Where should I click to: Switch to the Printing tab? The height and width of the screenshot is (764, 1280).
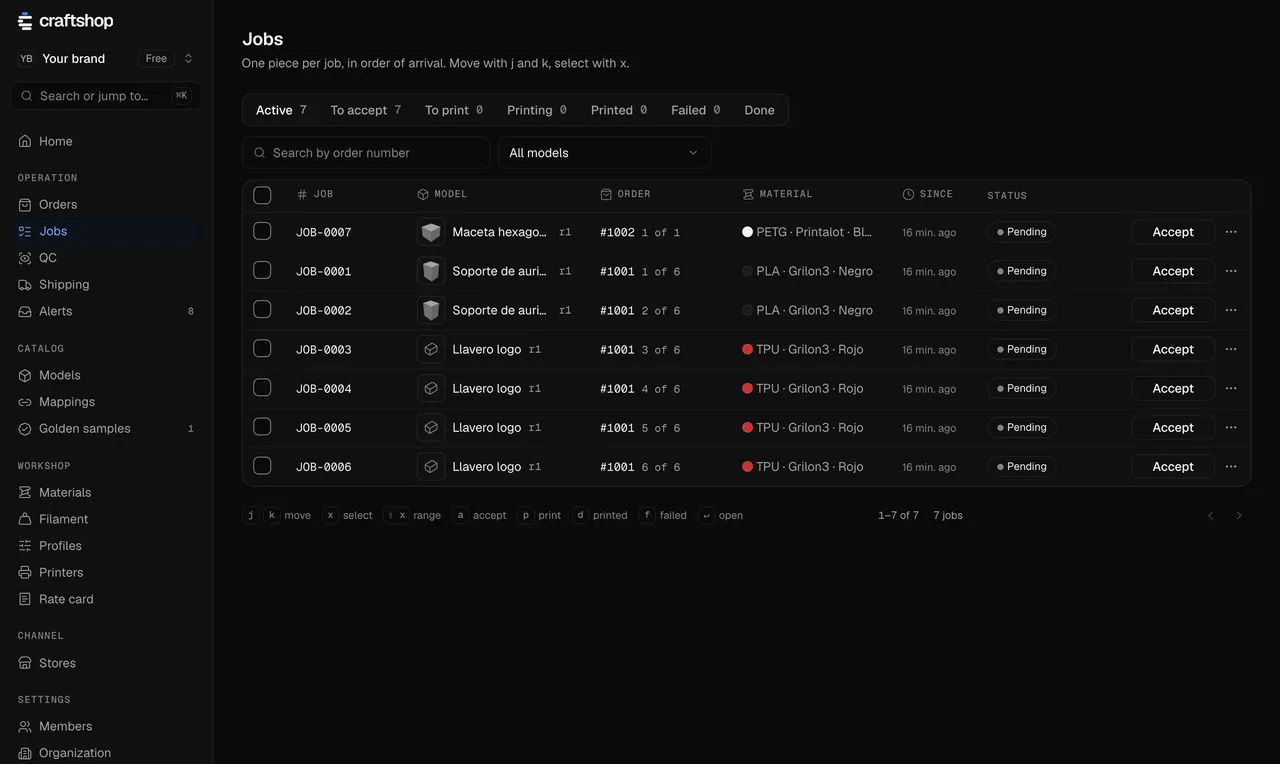coord(537,110)
